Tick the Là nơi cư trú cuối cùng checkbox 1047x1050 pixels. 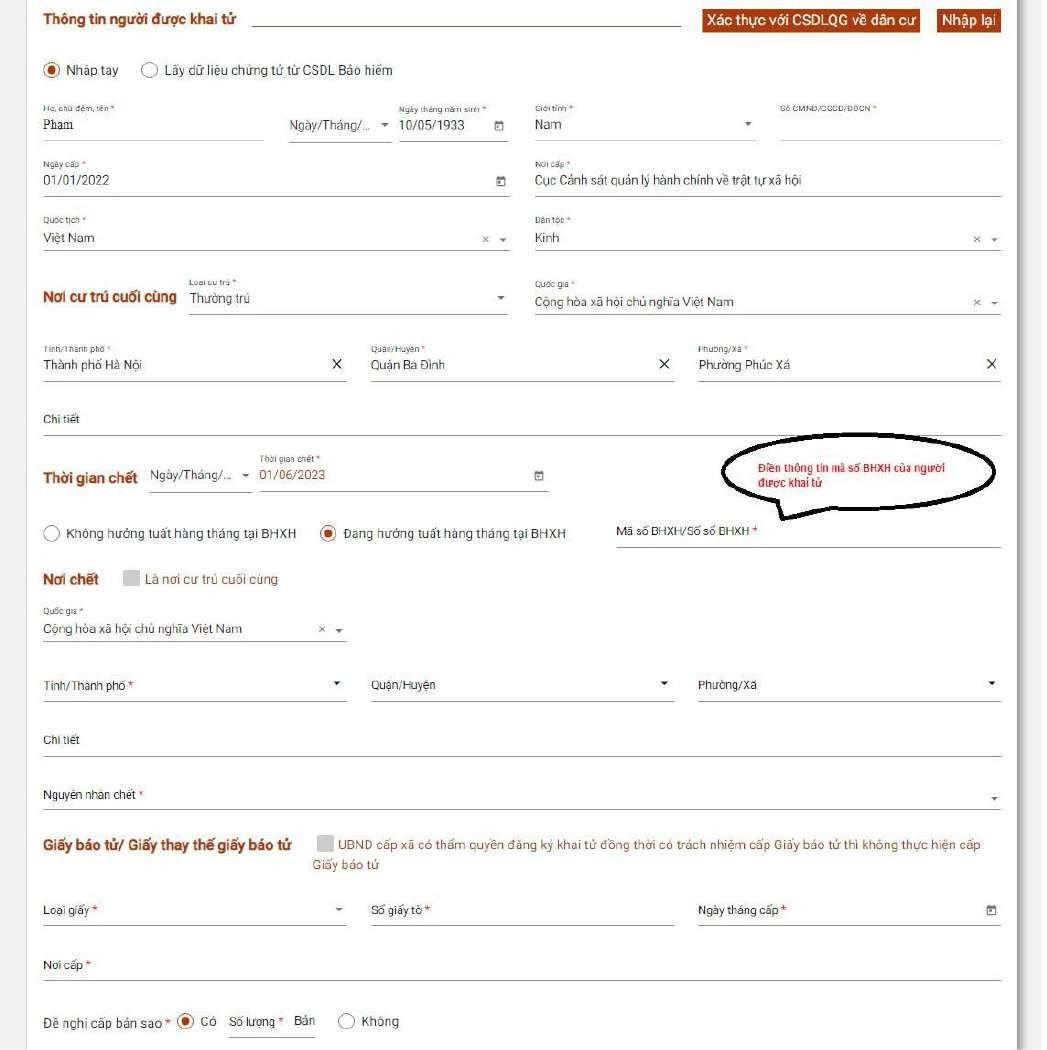(131, 579)
